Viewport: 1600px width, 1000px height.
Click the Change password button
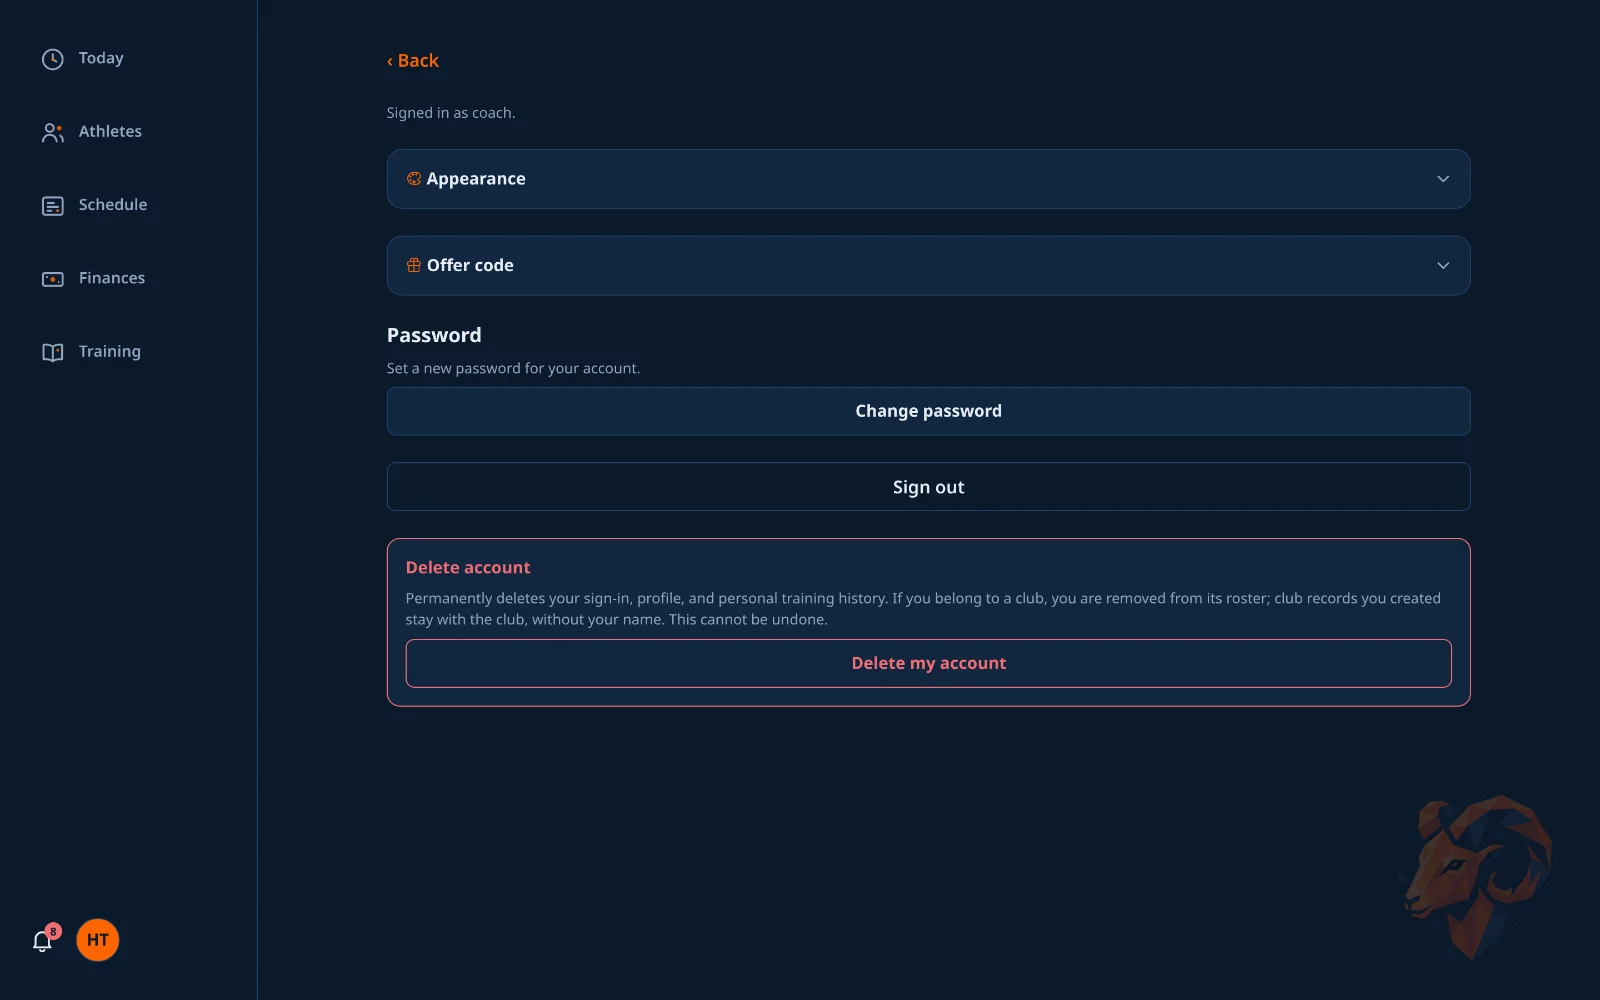pyautogui.click(x=928, y=411)
